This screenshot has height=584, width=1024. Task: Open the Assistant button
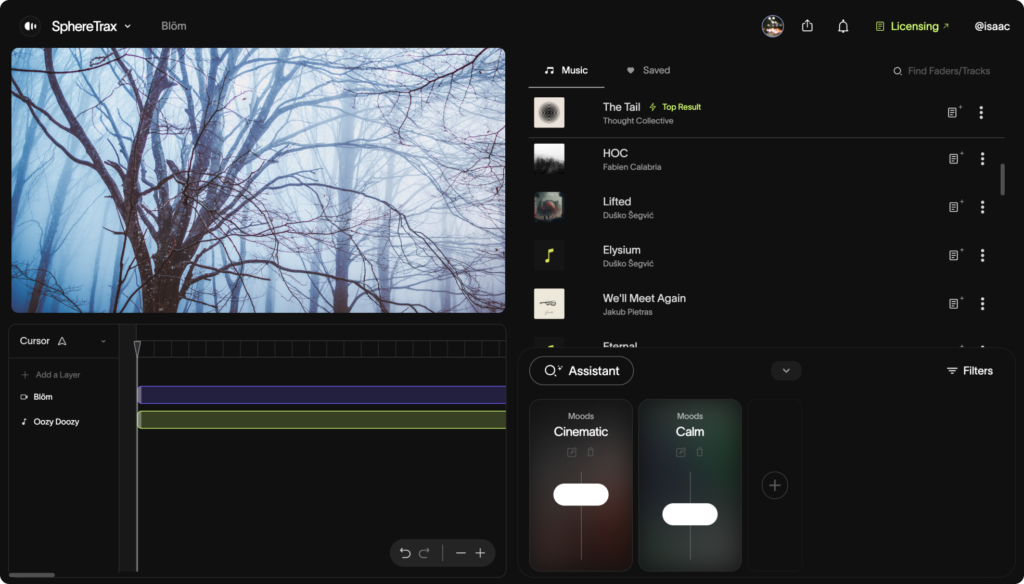tap(581, 370)
